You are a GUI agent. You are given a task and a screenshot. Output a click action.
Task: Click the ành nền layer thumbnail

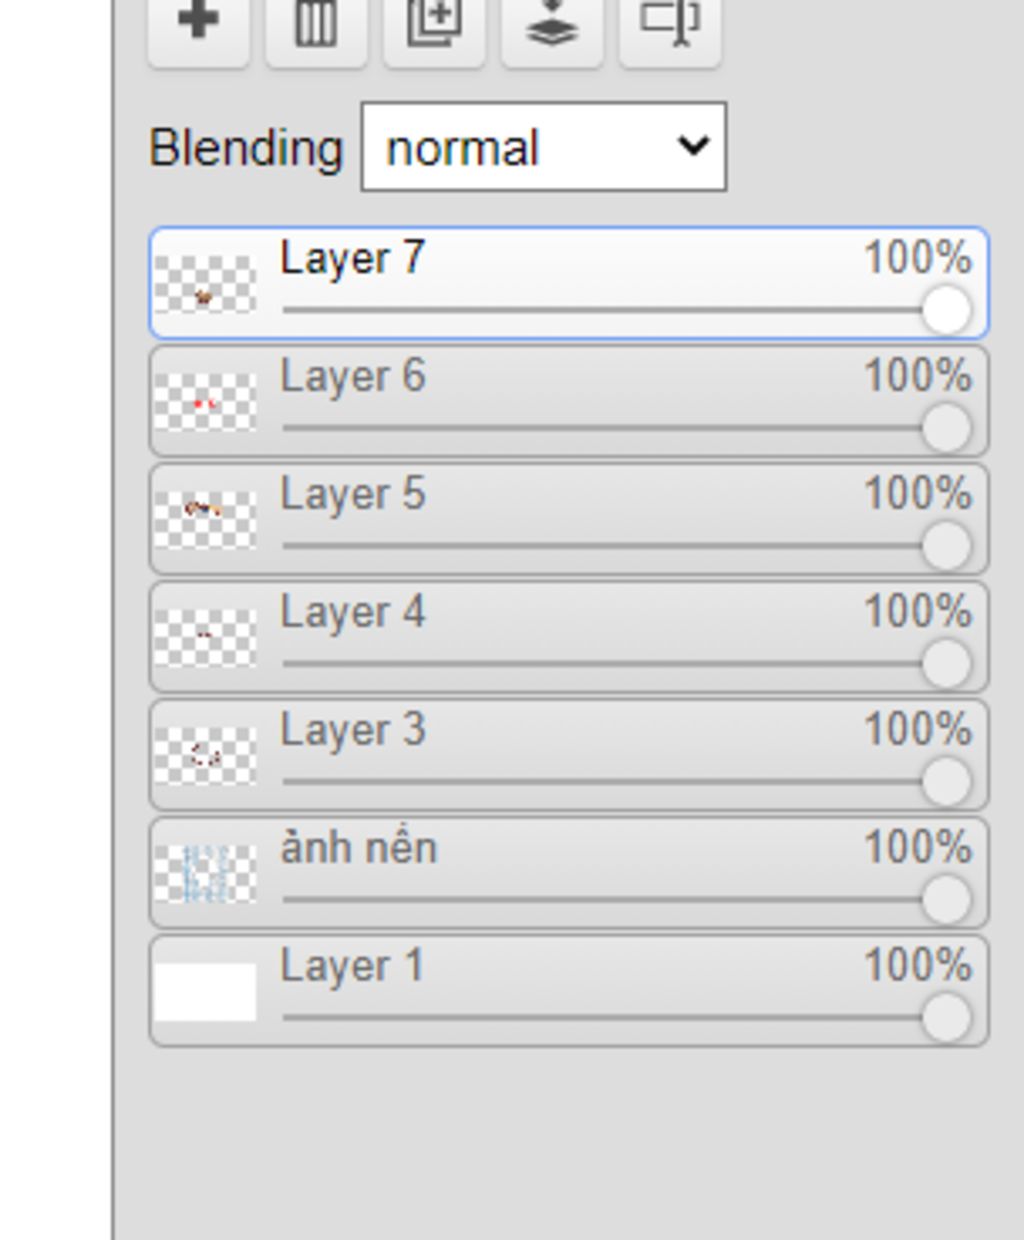[x=205, y=874]
